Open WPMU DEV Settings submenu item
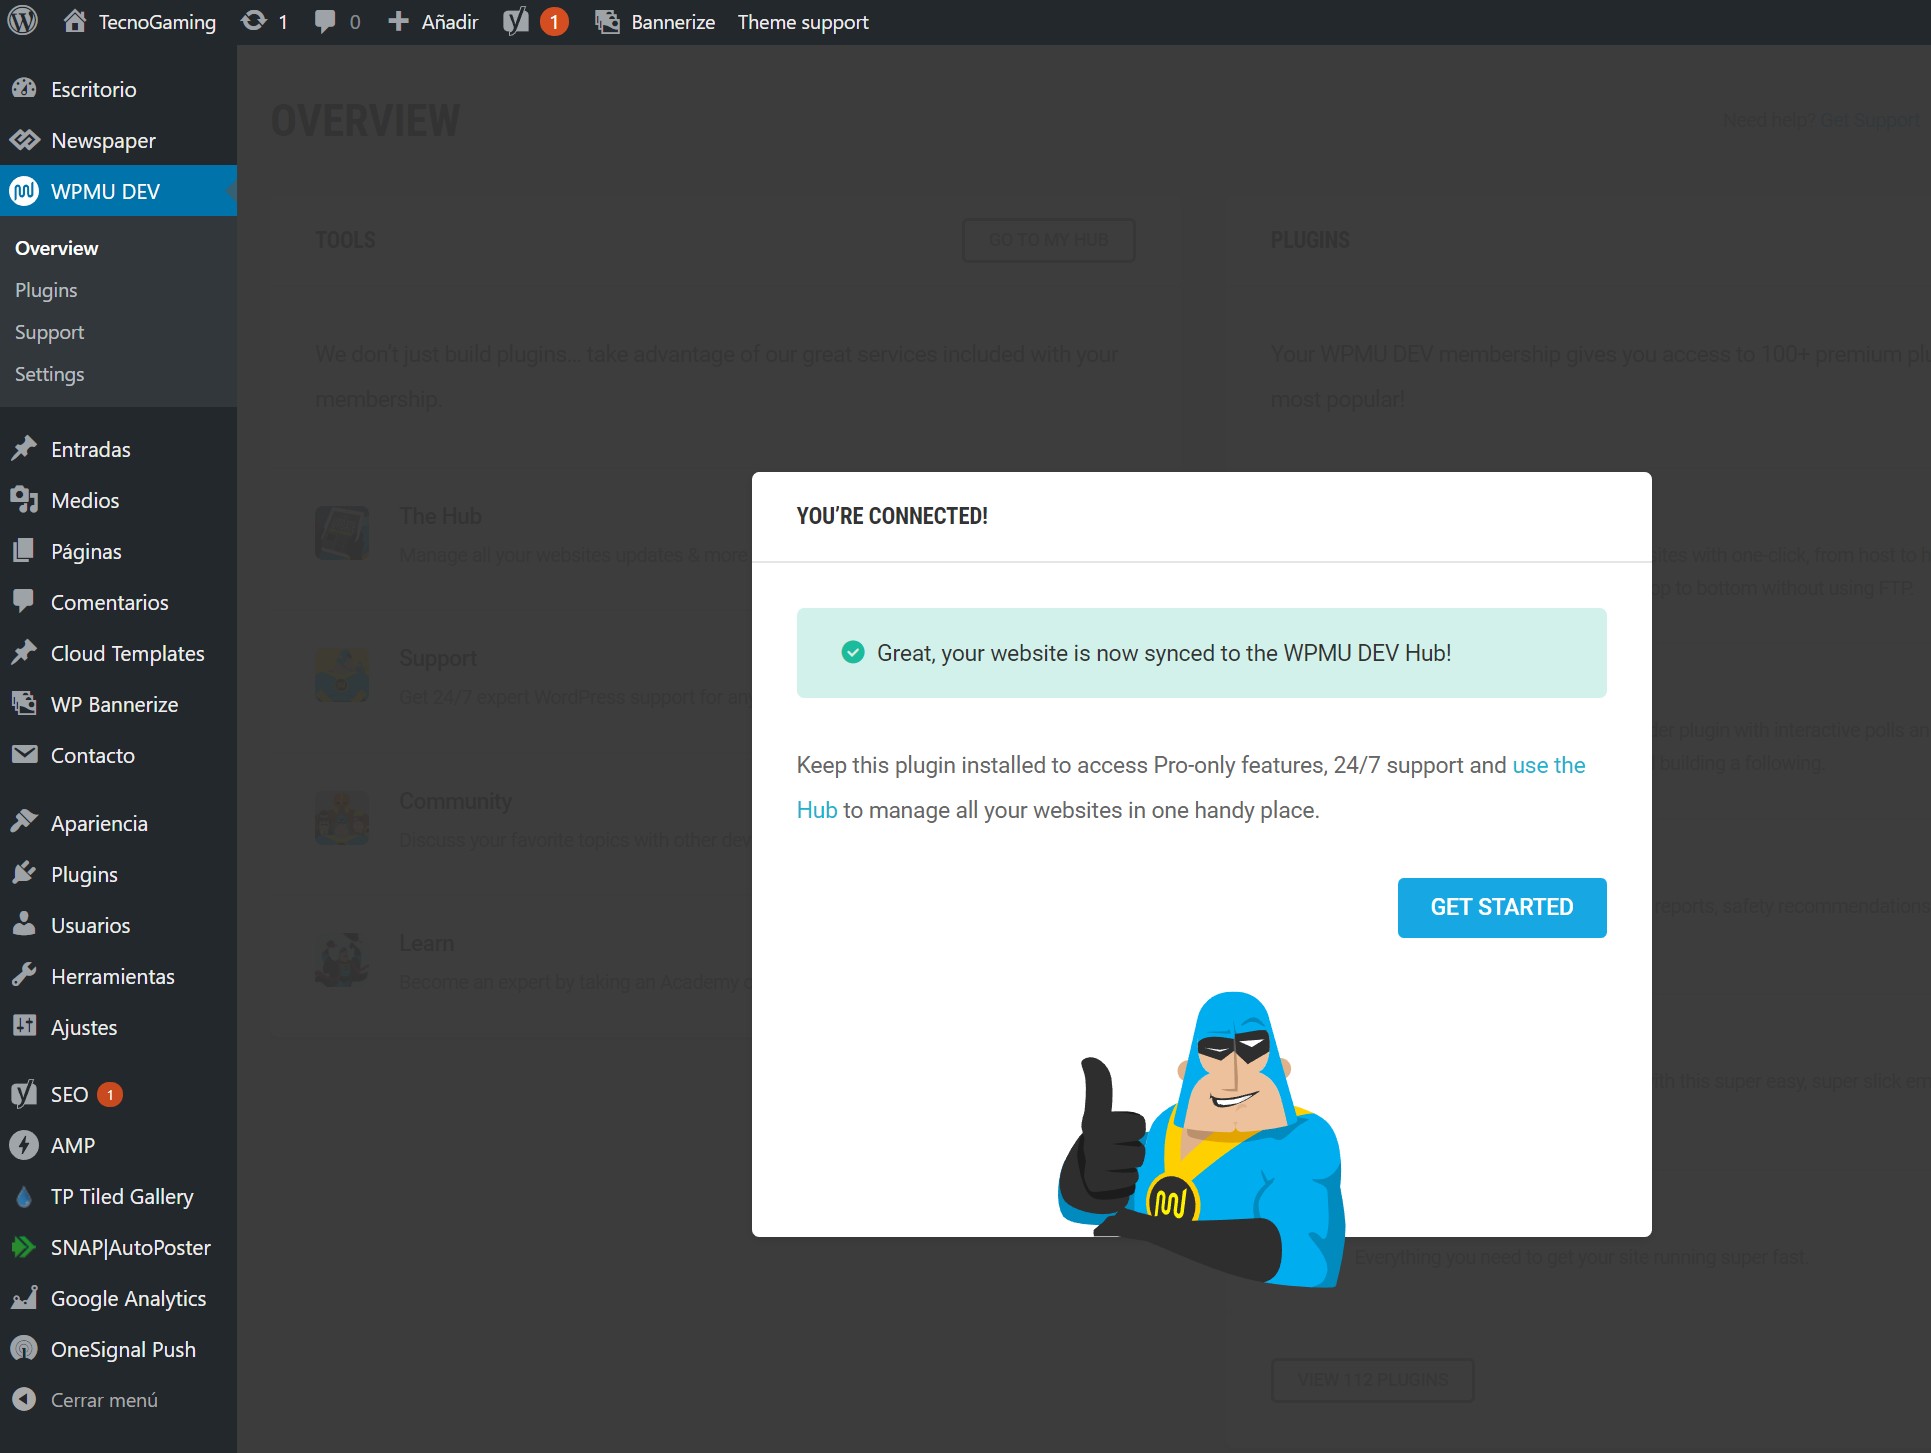 pyautogui.click(x=49, y=374)
